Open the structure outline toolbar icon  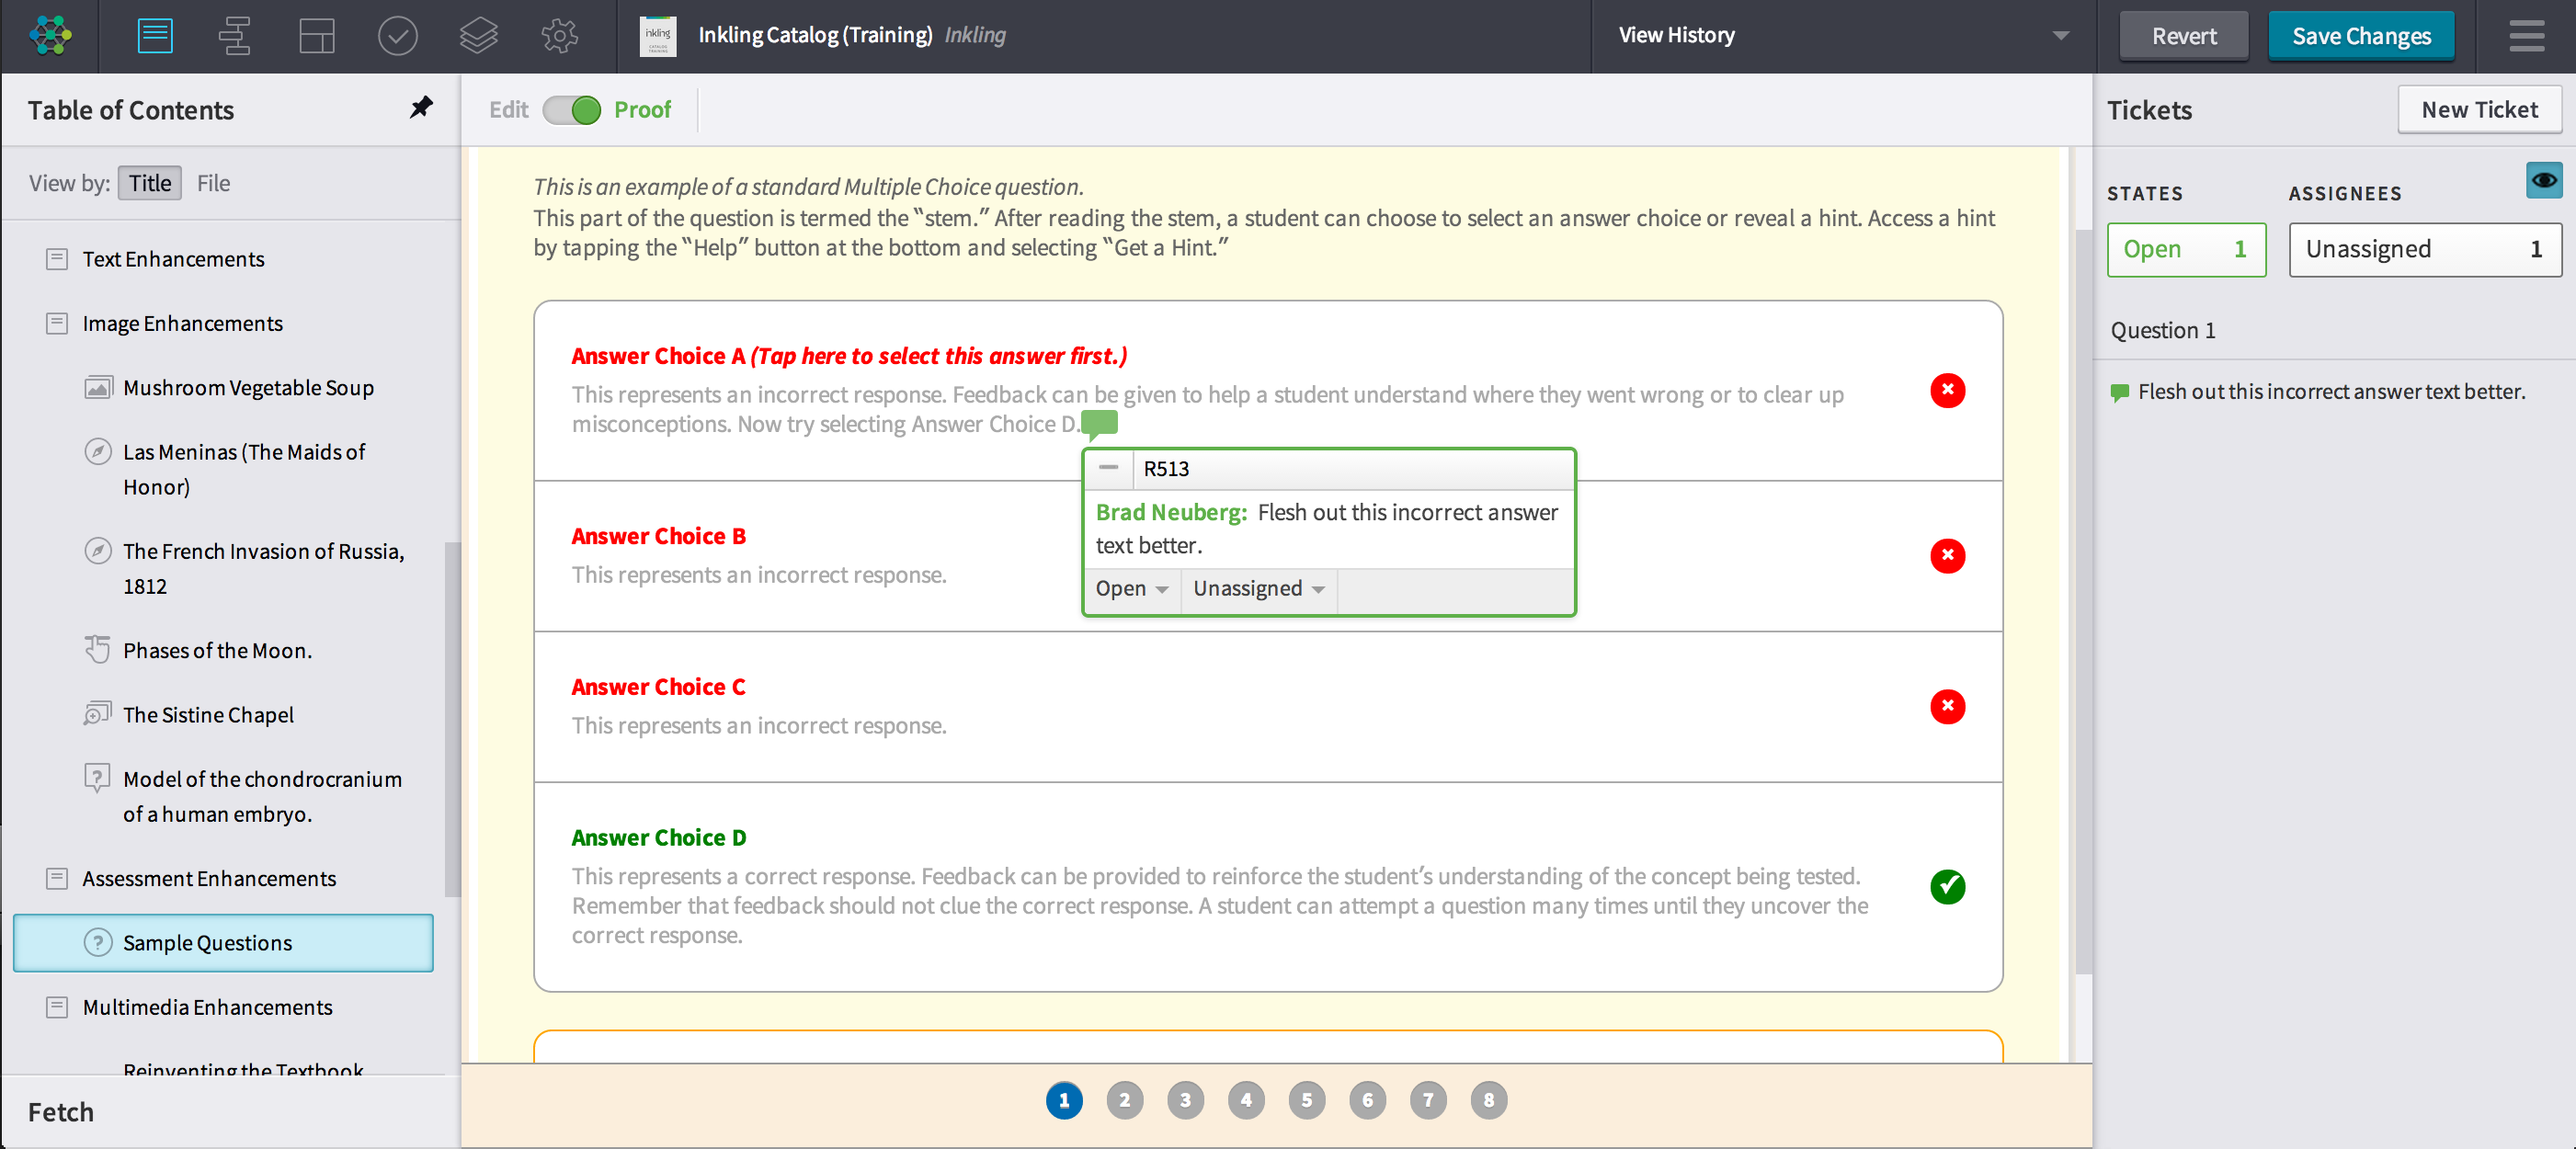pyautogui.click(x=235, y=36)
